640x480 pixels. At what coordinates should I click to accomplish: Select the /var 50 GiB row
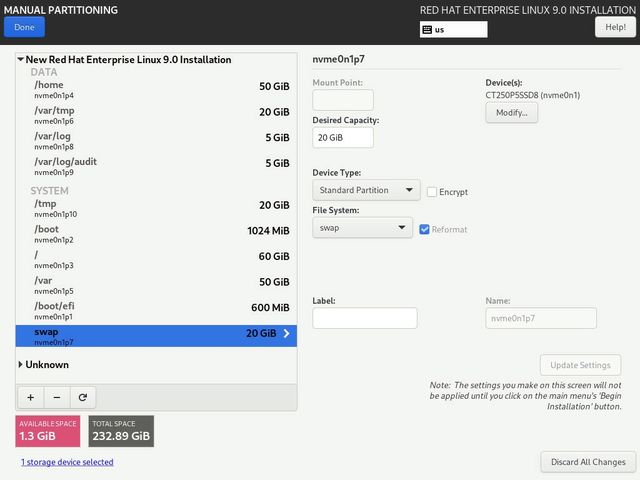point(156,285)
